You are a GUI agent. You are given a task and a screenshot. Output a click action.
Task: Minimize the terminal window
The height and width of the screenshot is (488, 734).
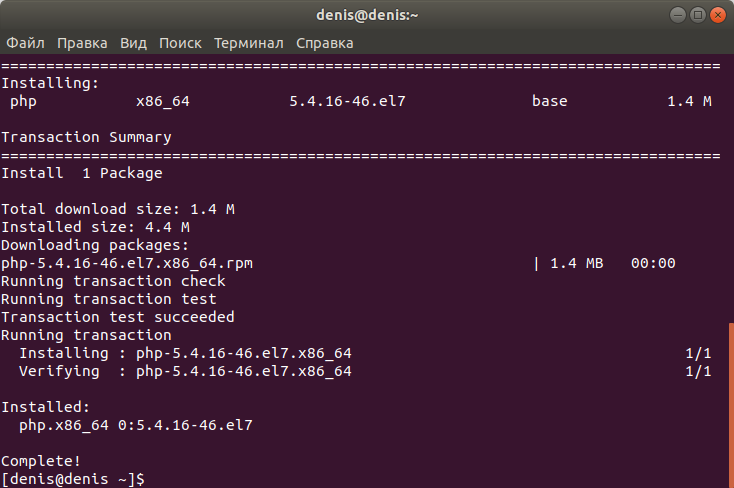tap(678, 14)
